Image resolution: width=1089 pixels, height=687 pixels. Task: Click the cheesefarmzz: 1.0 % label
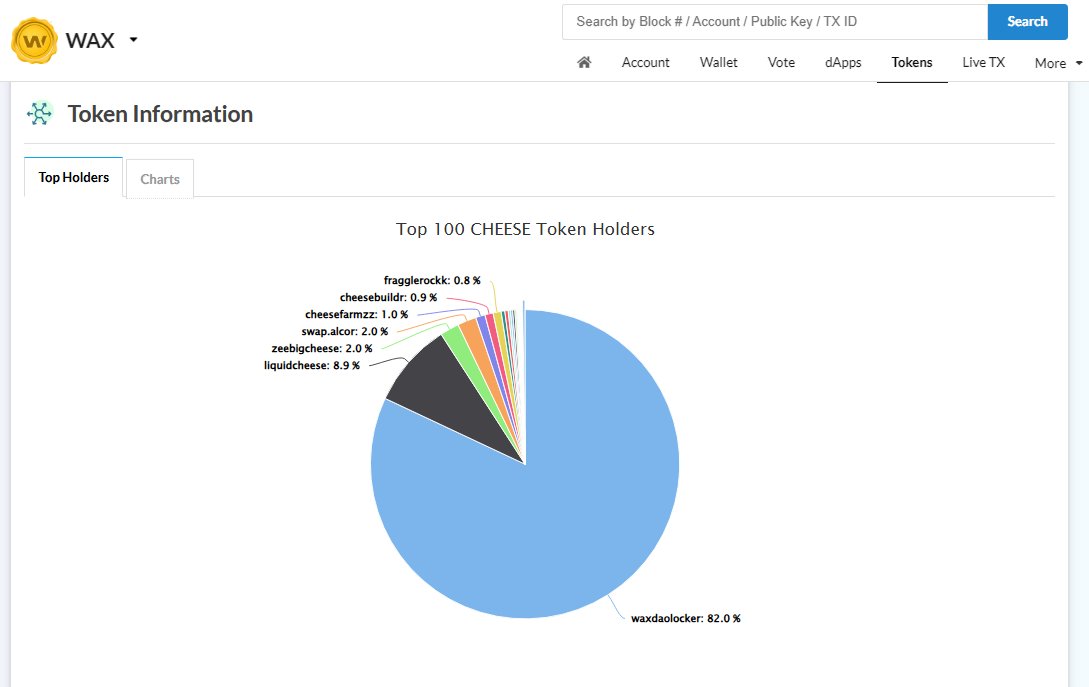pyautogui.click(x=356, y=315)
